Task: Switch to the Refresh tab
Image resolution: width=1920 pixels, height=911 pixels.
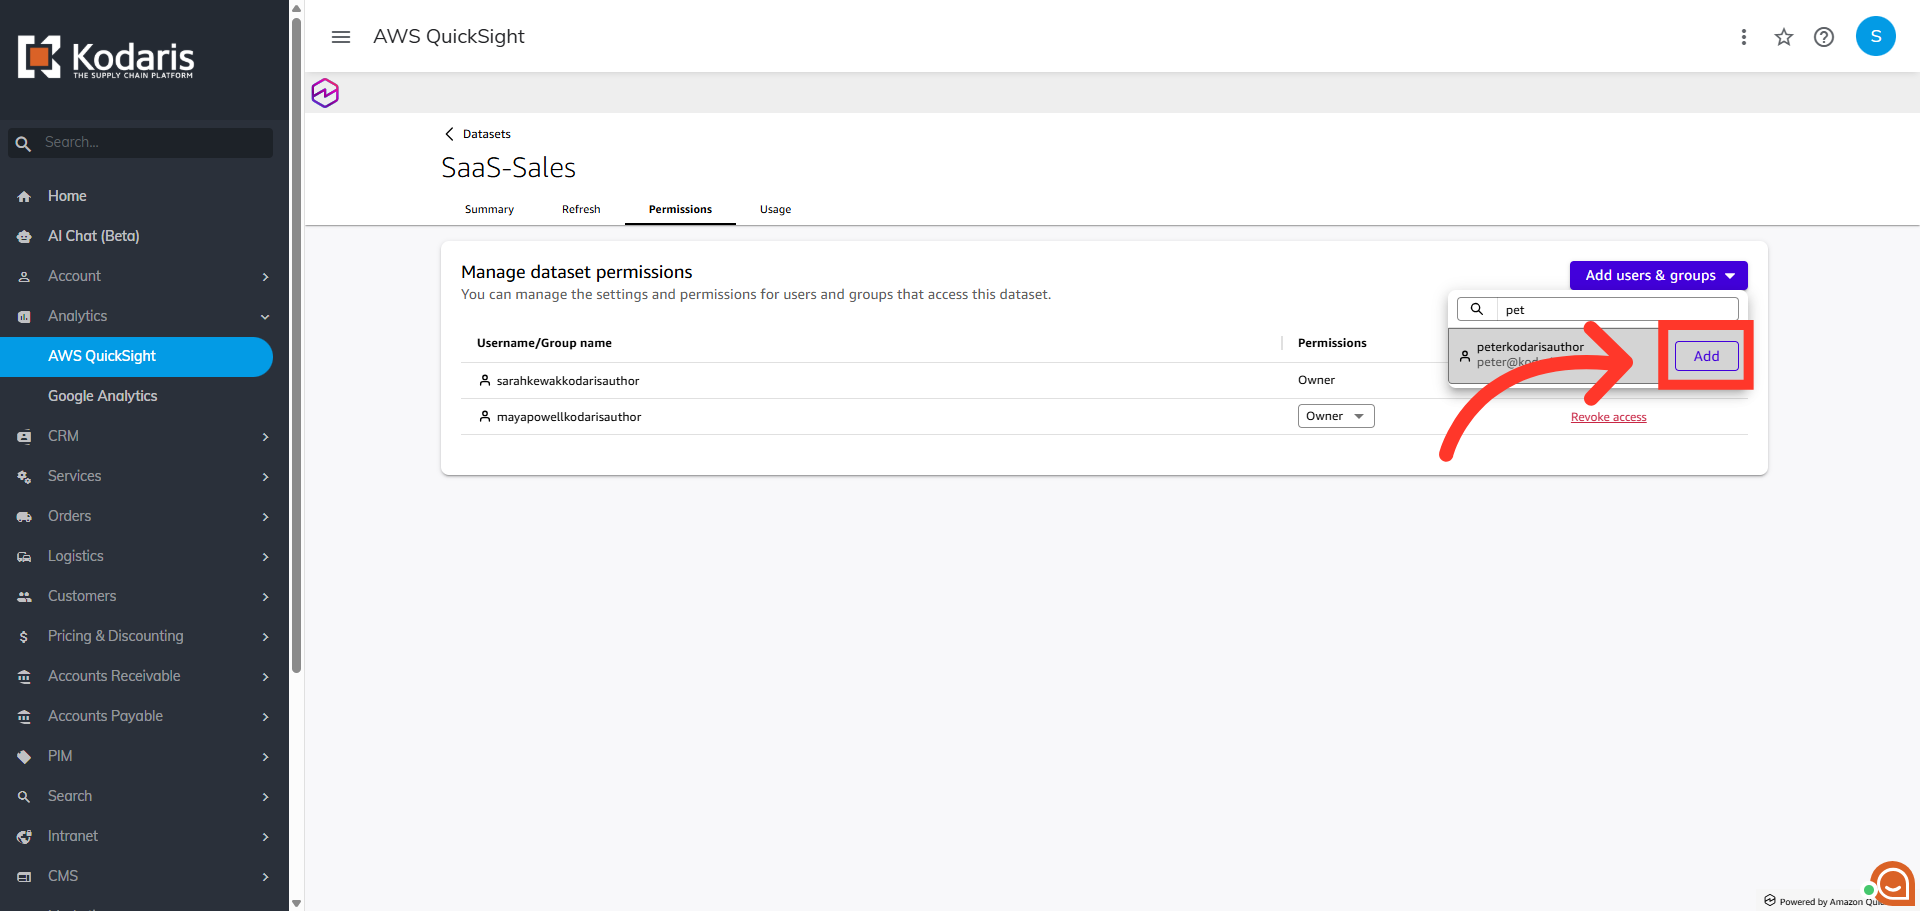Action: [x=581, y=209]
